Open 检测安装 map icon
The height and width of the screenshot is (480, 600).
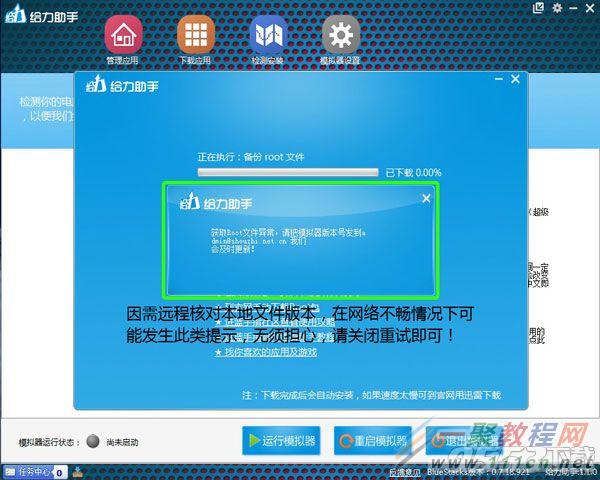pos(268,35)
